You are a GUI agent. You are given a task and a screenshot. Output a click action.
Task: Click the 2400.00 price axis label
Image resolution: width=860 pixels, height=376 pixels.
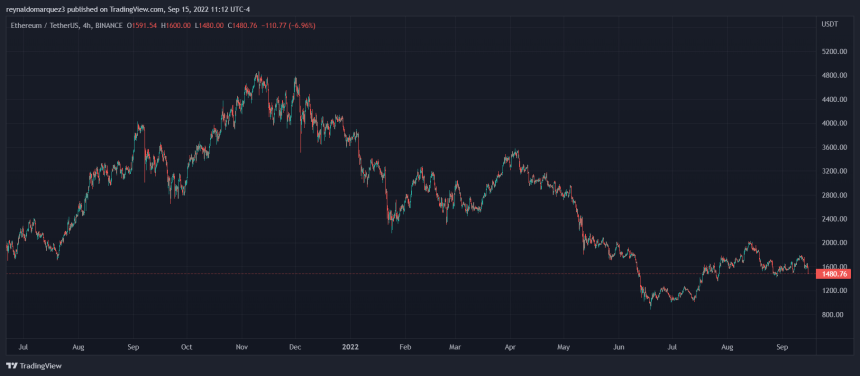[x=834, y=219]
